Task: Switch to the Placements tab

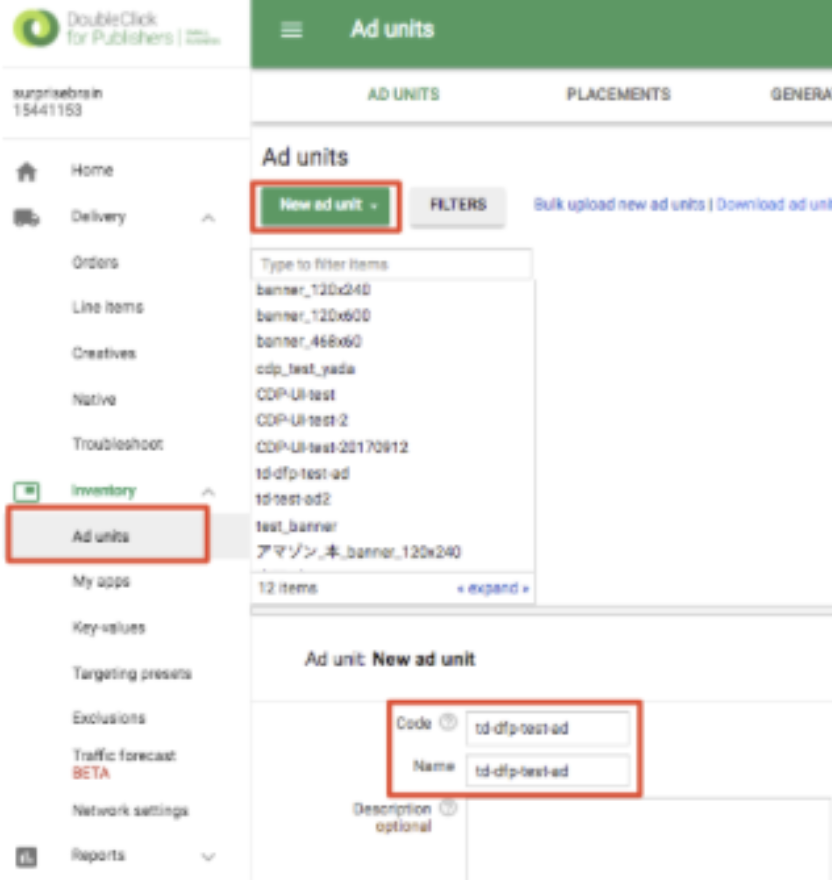Action: 618,95
